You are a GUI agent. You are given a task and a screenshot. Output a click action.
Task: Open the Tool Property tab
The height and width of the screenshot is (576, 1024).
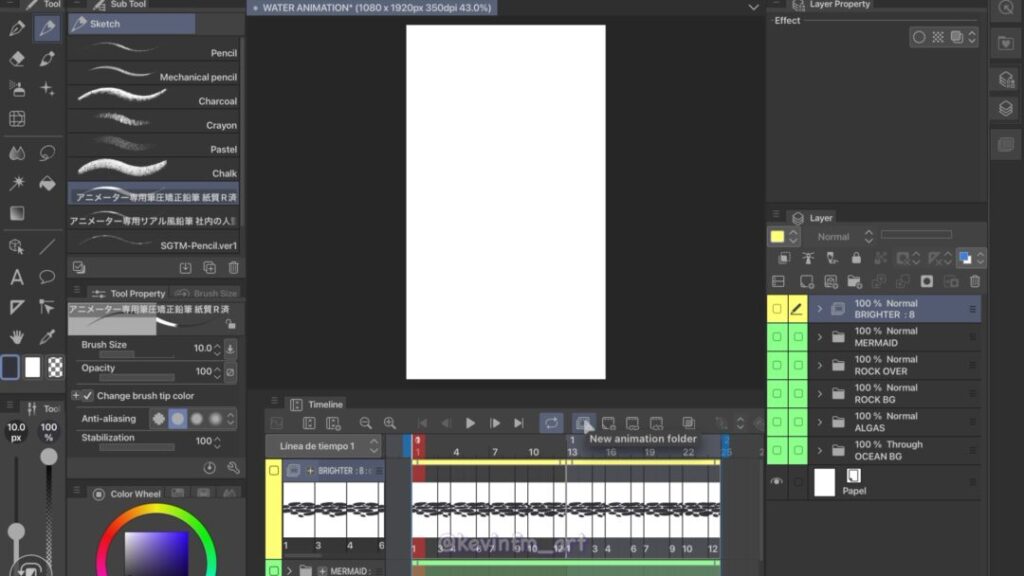point(129,293)
